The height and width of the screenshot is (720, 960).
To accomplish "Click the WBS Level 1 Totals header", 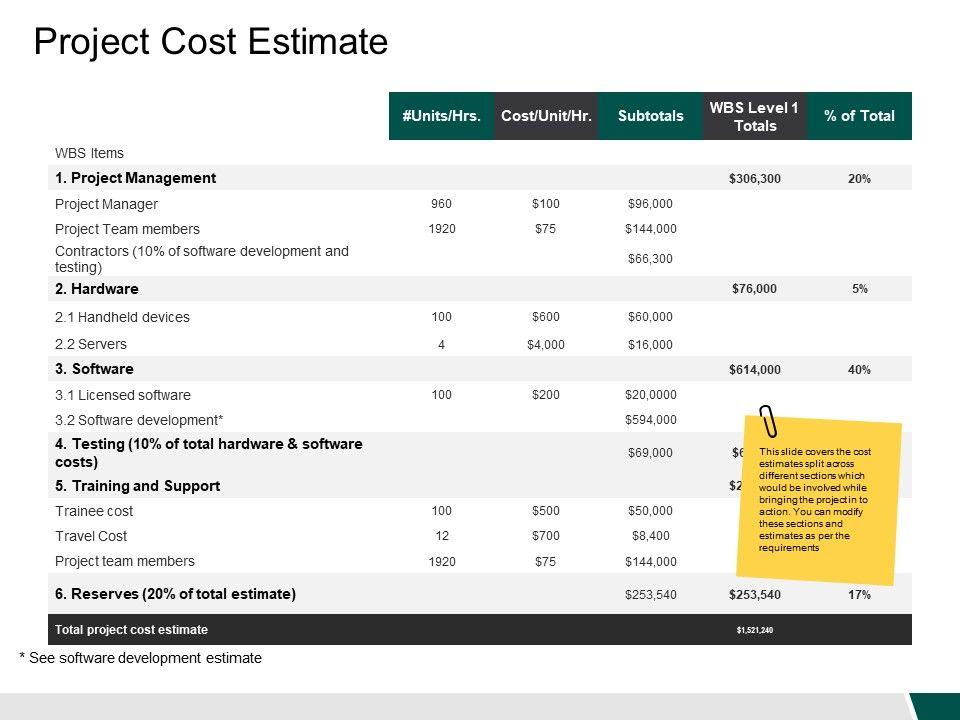I will (754, 116).
